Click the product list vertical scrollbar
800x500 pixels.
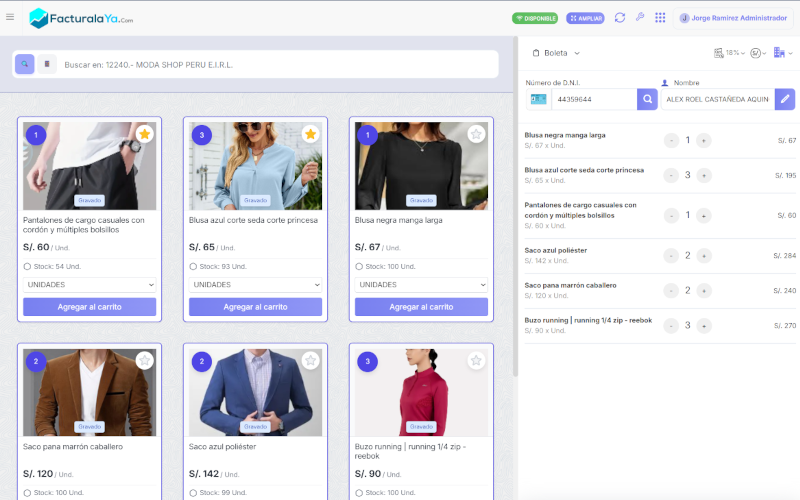point(515,207)
